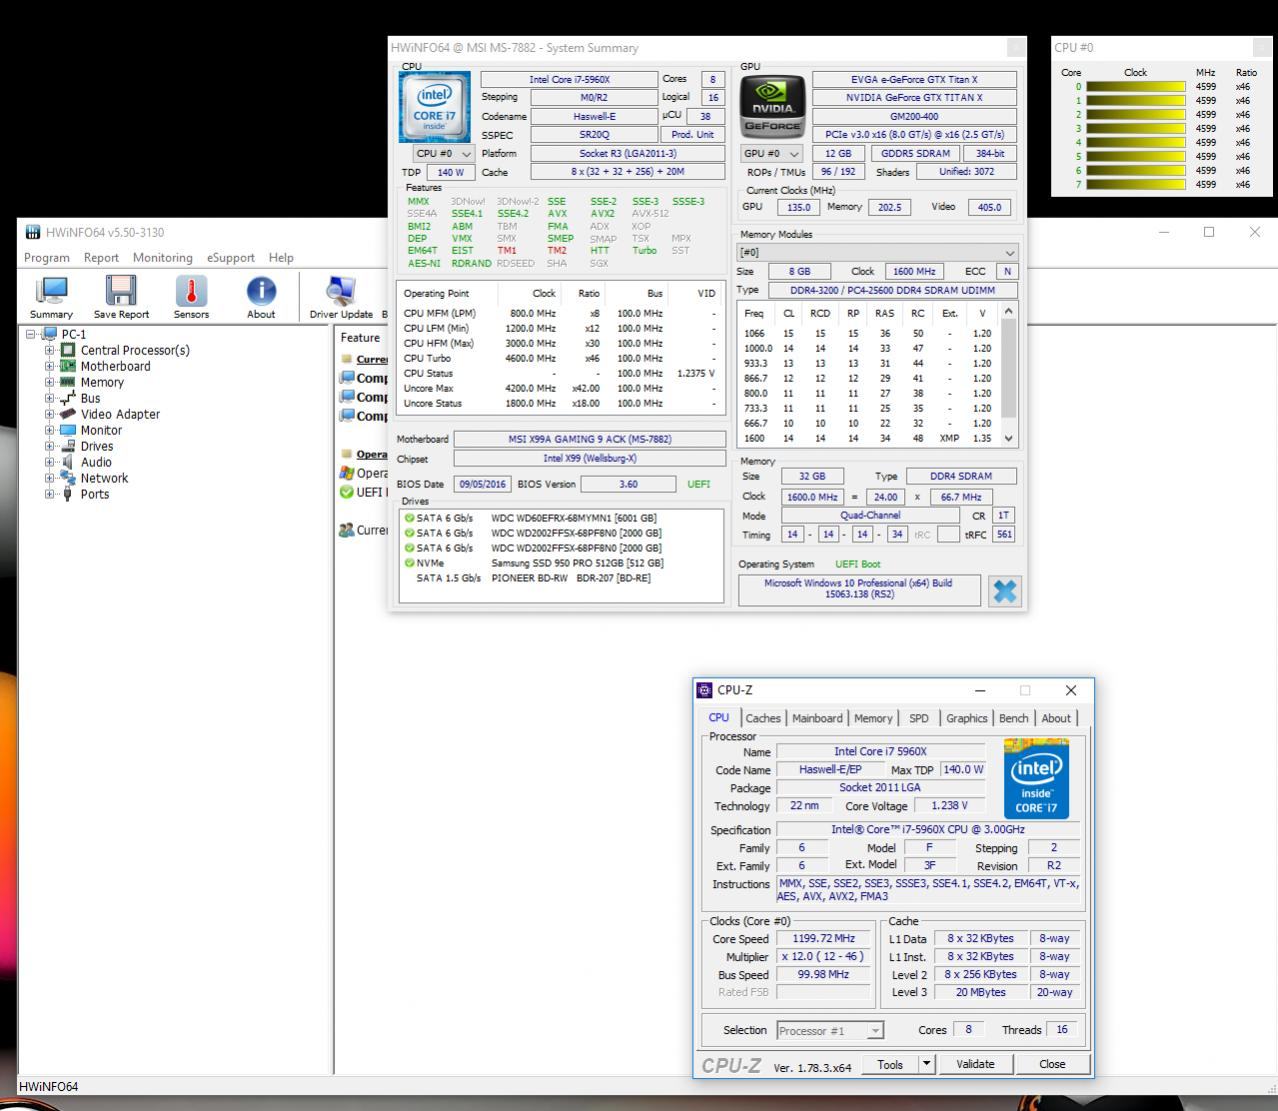
Task: Open the CPU #0 selector dropdown
Action: 444,154
